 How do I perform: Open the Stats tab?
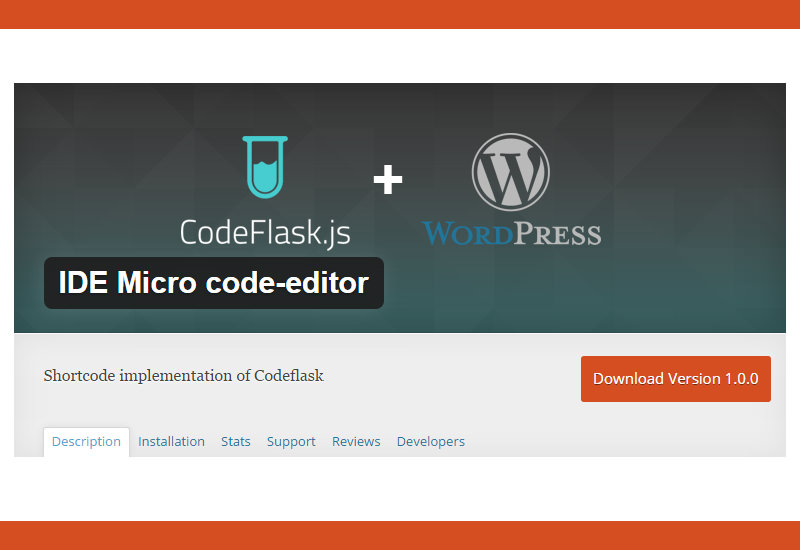236,442
